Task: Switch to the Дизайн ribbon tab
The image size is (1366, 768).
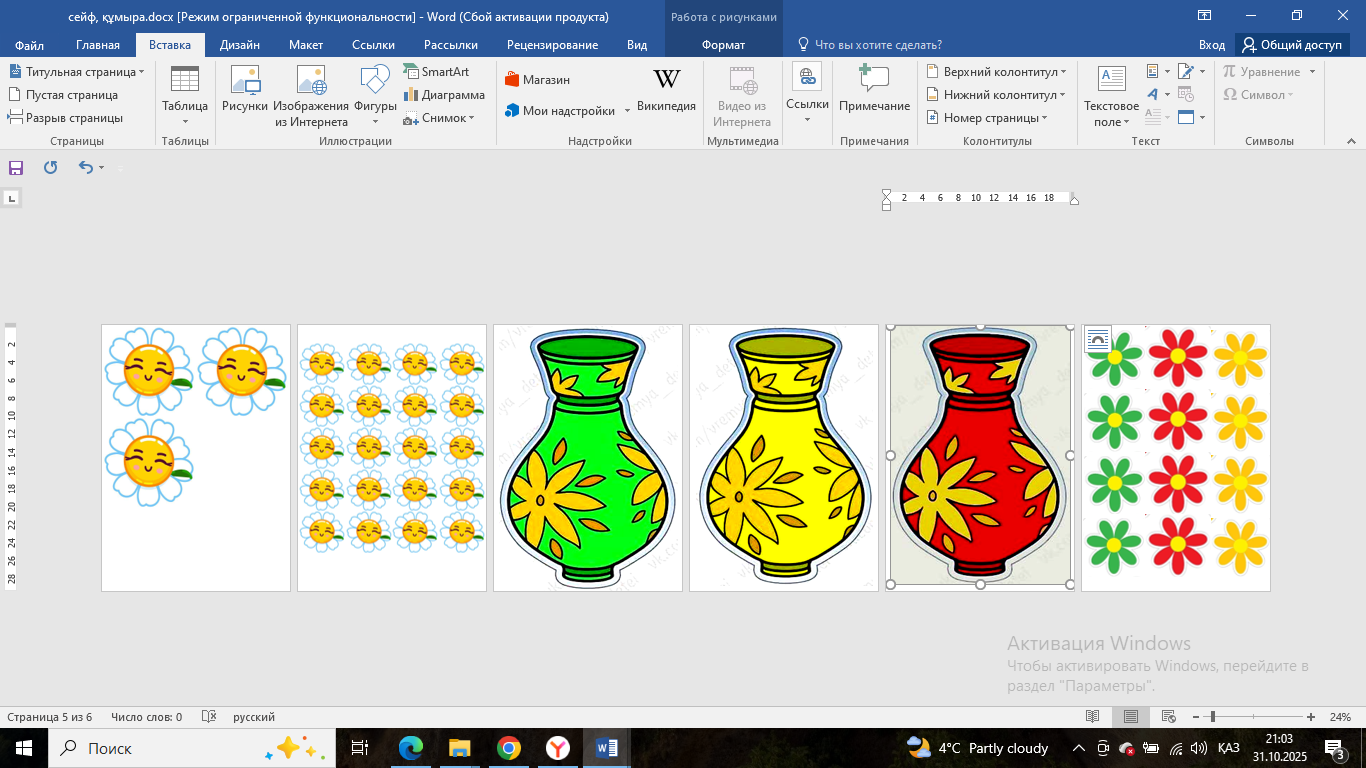Action: coord(240,45)
